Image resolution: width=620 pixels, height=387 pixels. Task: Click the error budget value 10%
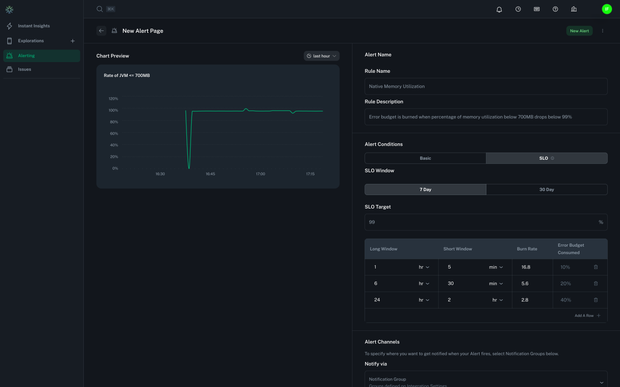coord(565,267)
